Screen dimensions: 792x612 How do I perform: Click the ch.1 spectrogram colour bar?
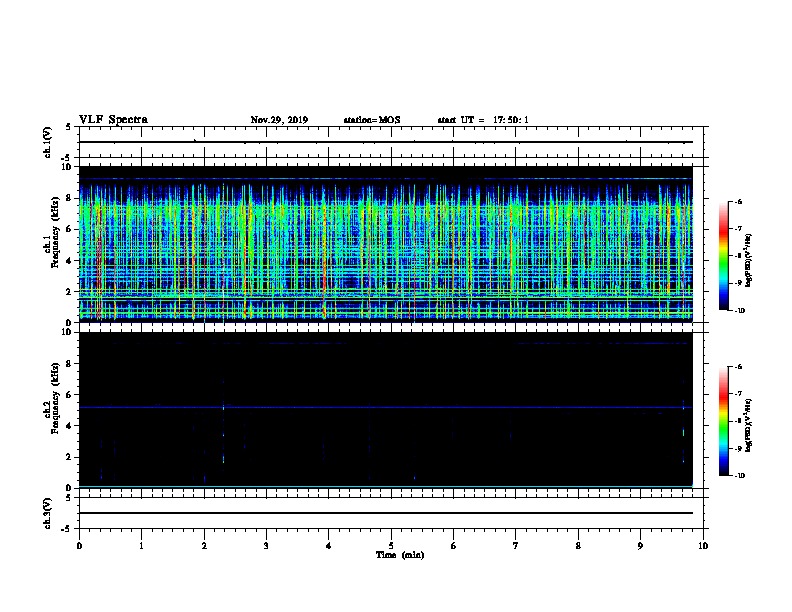tap(724, 256)
